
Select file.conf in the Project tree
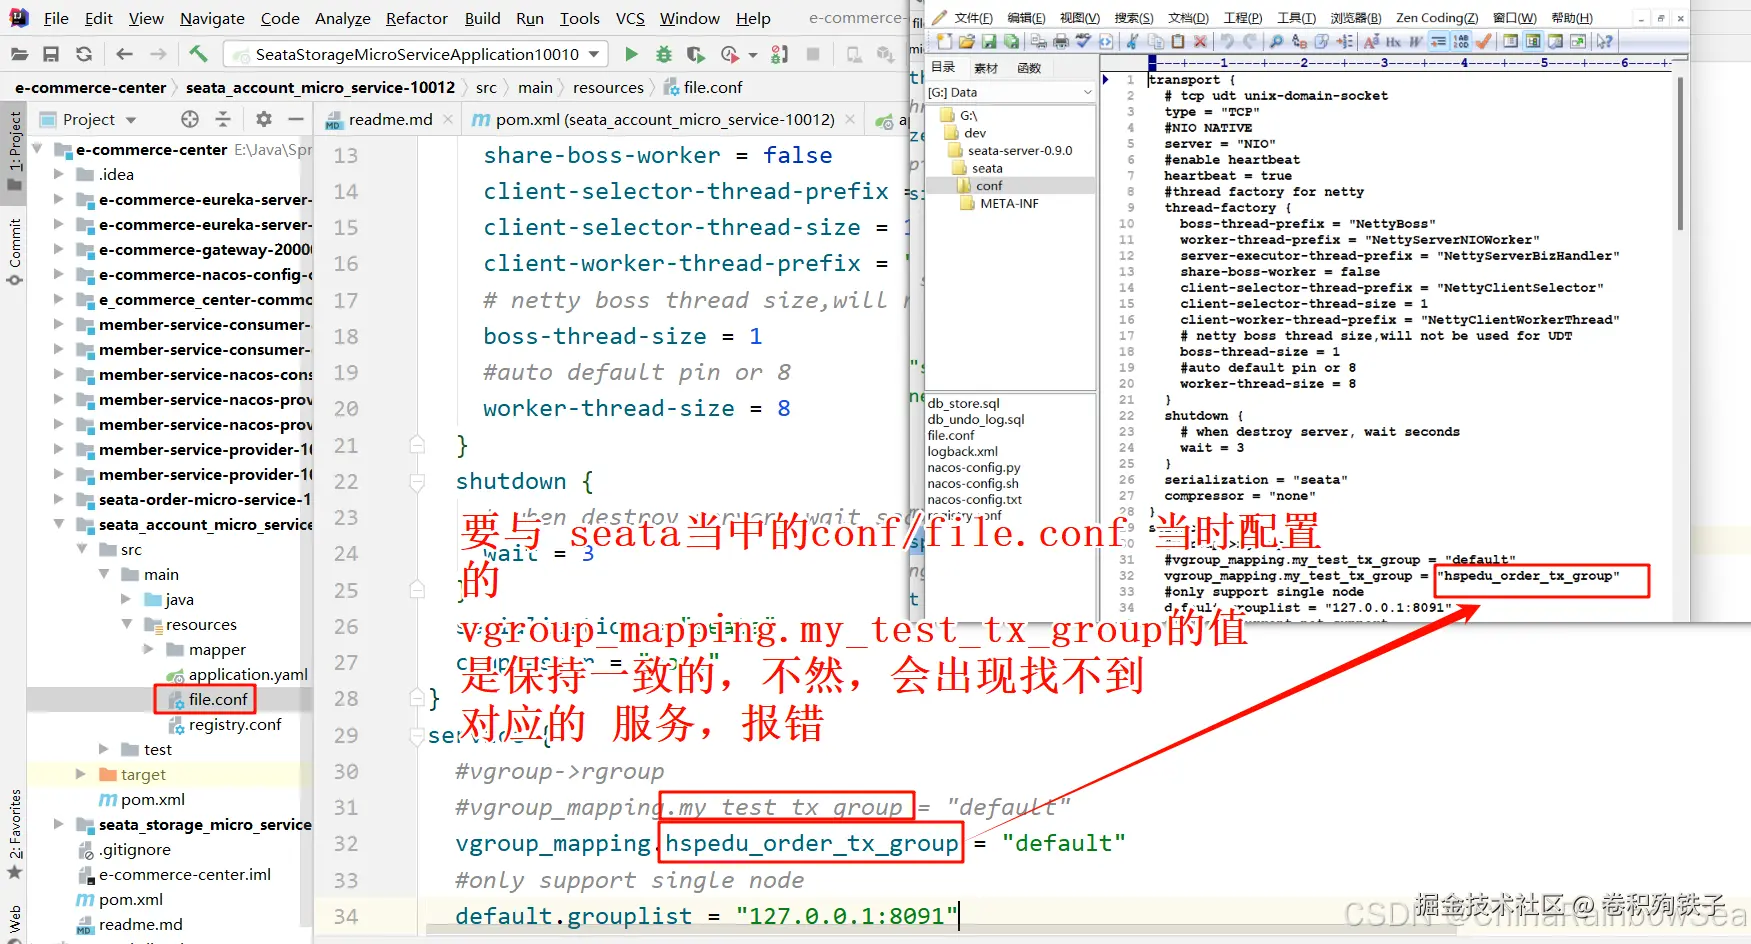click(x=218, y=699)
